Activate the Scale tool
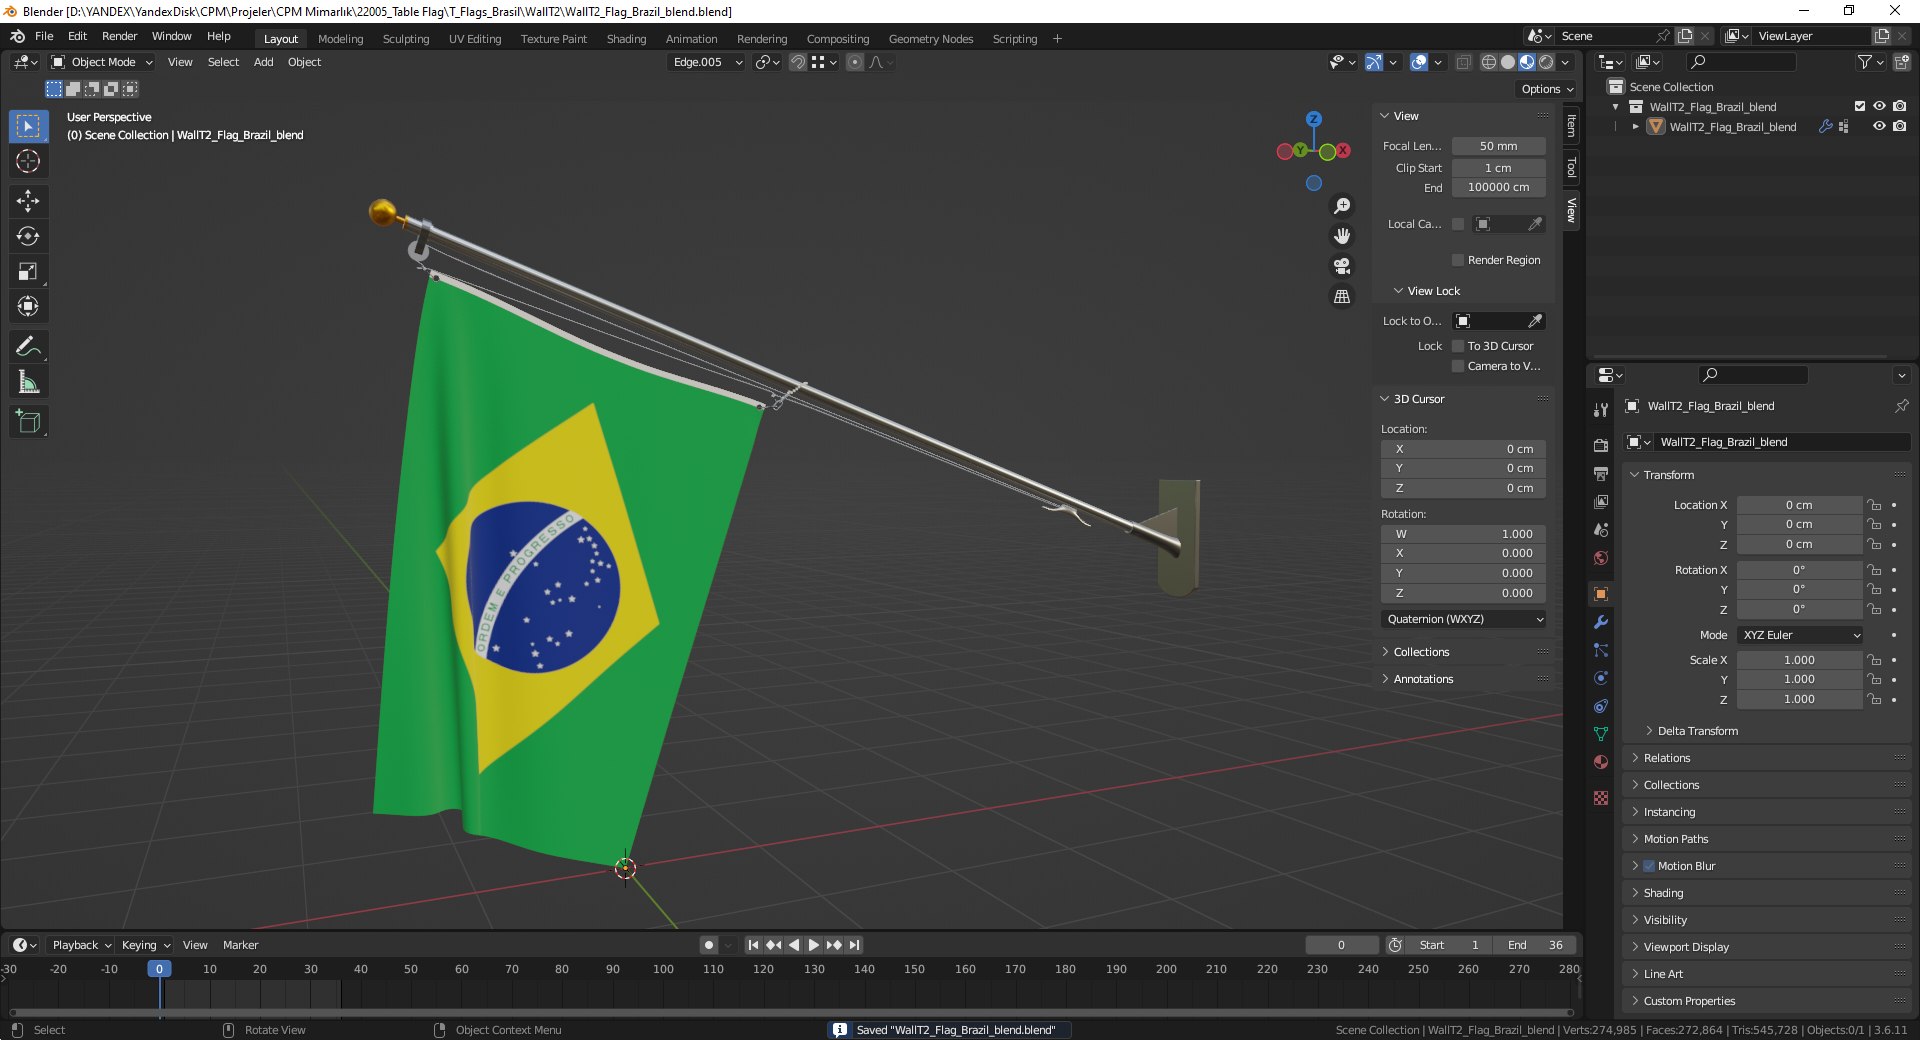Viewport: 1920px width, 1040px height. pos(28,271)
